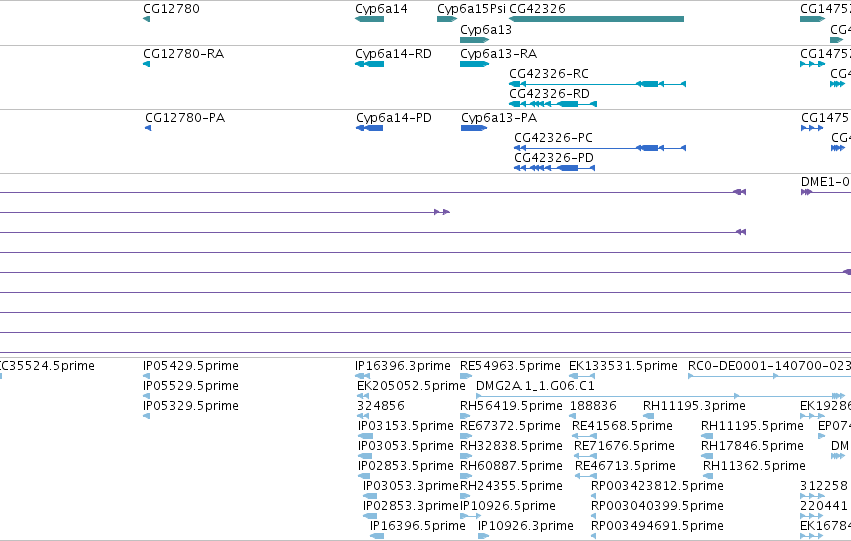The height and width of the screenshot is (541, 851).
Task: Click the CG42326-RD transcript label
Action: 549,94
